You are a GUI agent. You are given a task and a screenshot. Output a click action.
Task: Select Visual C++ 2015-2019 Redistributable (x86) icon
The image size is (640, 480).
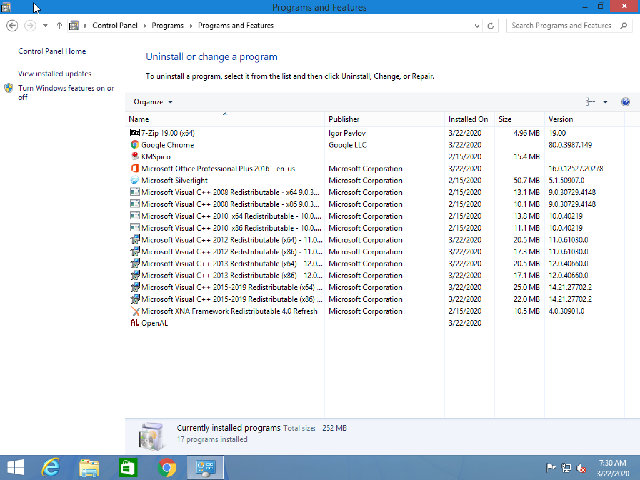coord(135,299)
